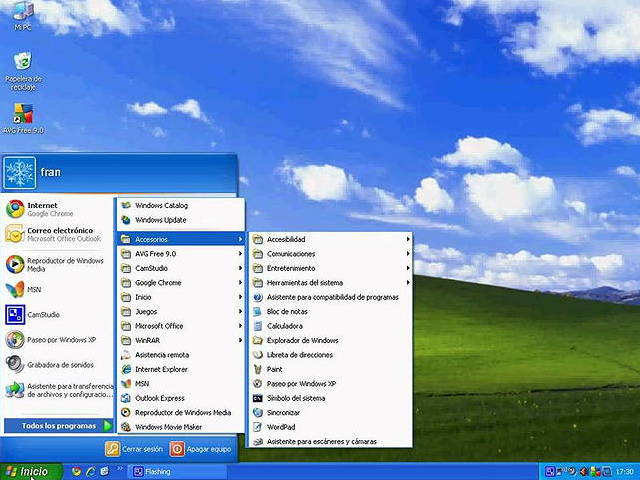Launch Paint from Accesorios
The width and height of the screenshot is (640, 480).
[x=331, y=369]
